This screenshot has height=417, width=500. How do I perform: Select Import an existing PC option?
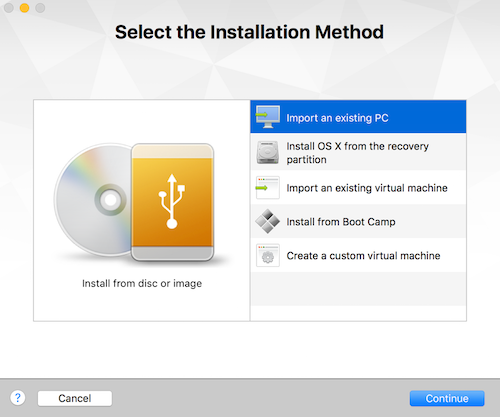358,117
